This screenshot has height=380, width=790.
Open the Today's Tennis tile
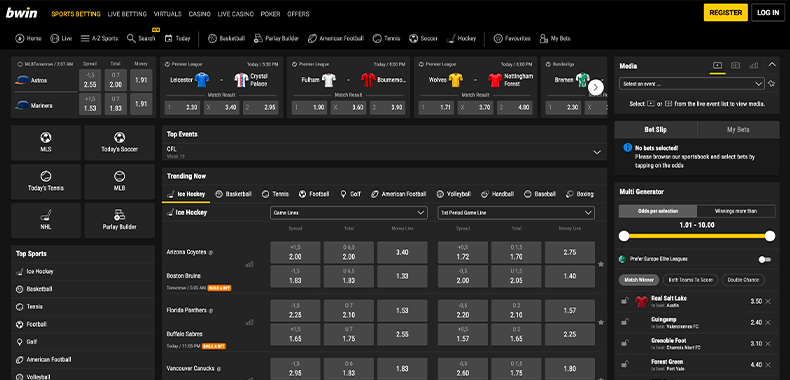[46, 182]
